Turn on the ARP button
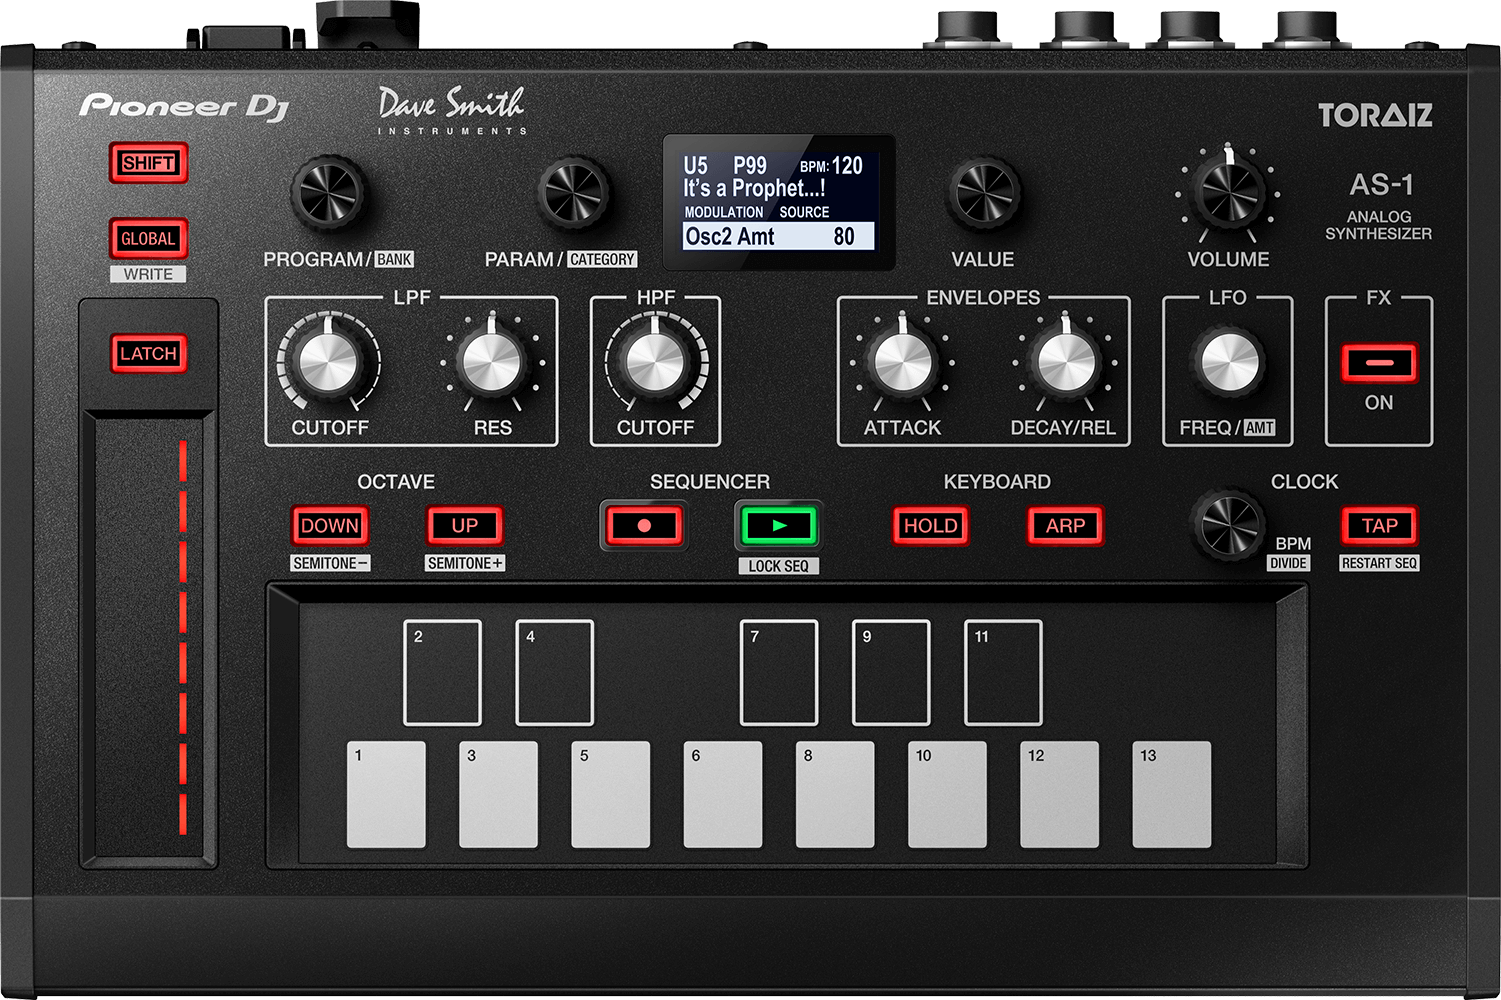Image resolution: width=1501 pixels, height=1000 pixels. coord(1065,526)
